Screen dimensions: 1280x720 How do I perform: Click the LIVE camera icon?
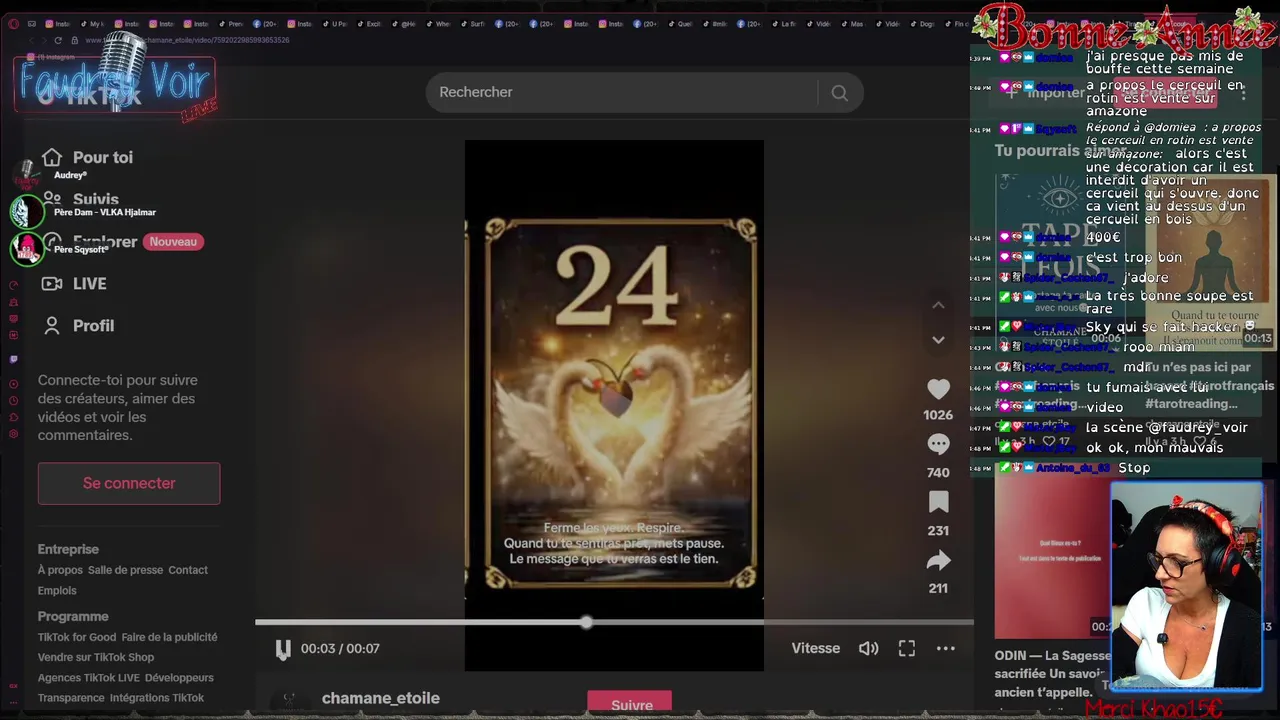click(52, 284)
